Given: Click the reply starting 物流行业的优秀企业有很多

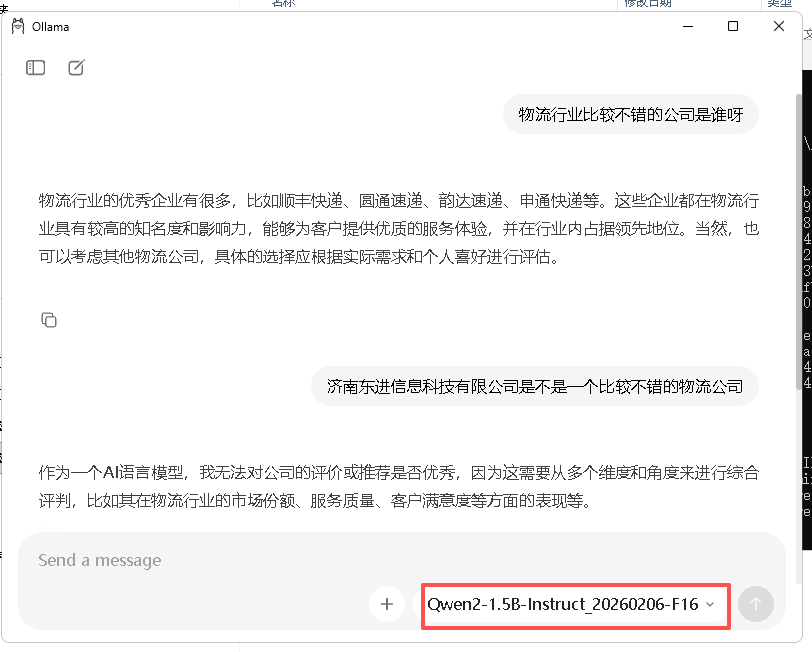Looking at the screenshot, I should pyautogui.click(x=399, y=228).
